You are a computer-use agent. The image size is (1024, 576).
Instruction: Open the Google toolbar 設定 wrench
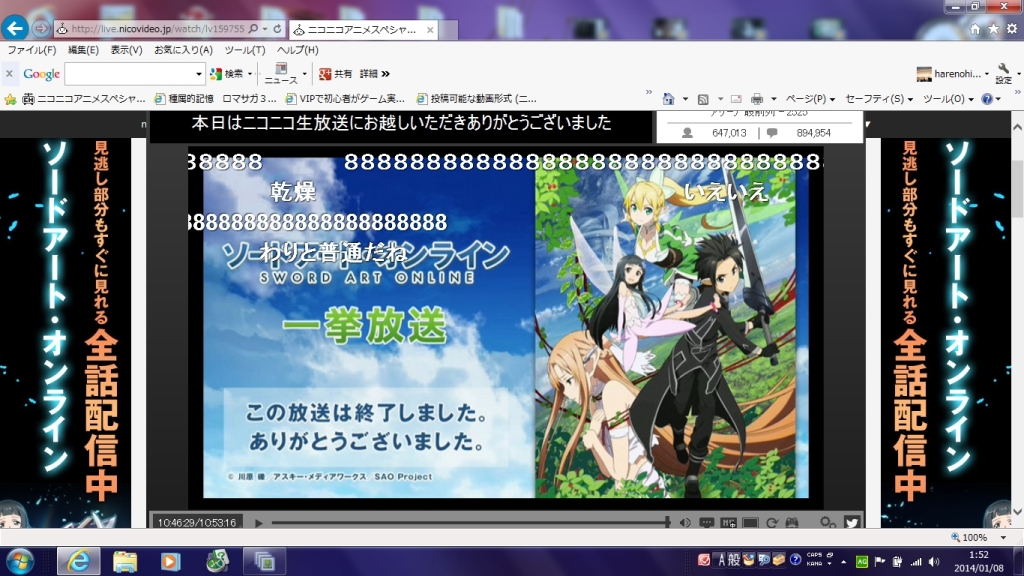click(x=1004, y=74)
